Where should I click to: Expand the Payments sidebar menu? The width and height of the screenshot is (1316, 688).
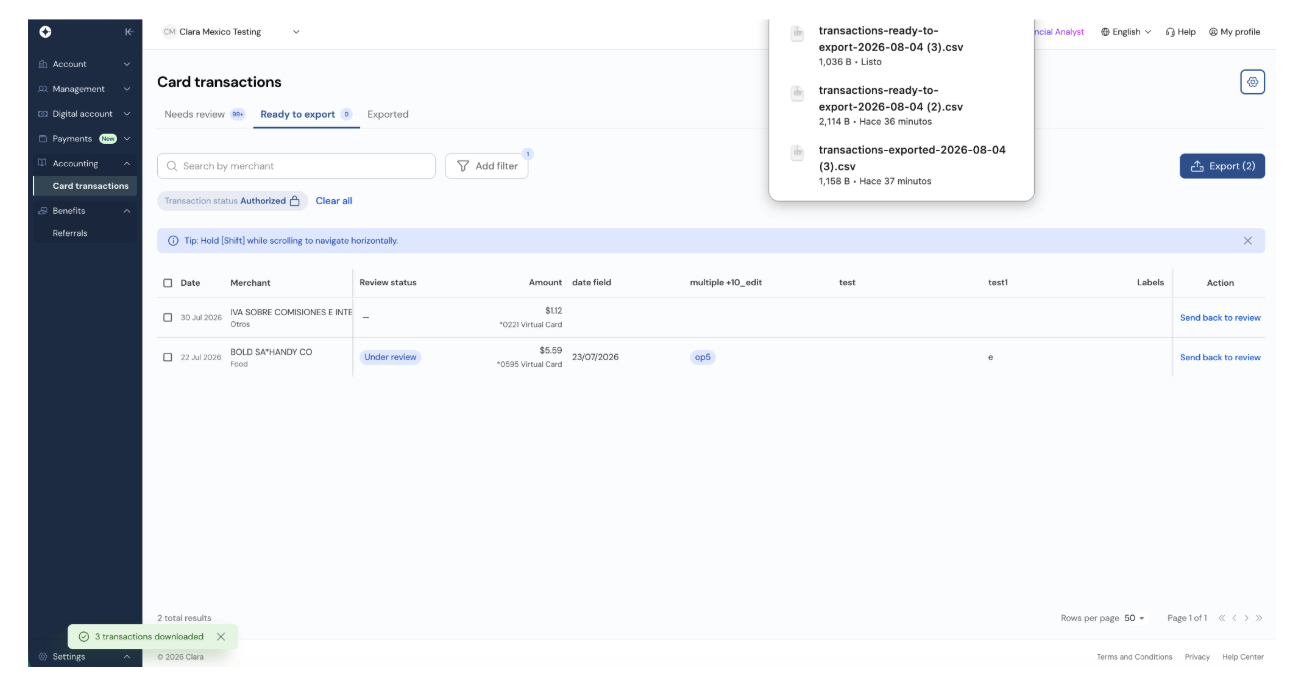85,139
